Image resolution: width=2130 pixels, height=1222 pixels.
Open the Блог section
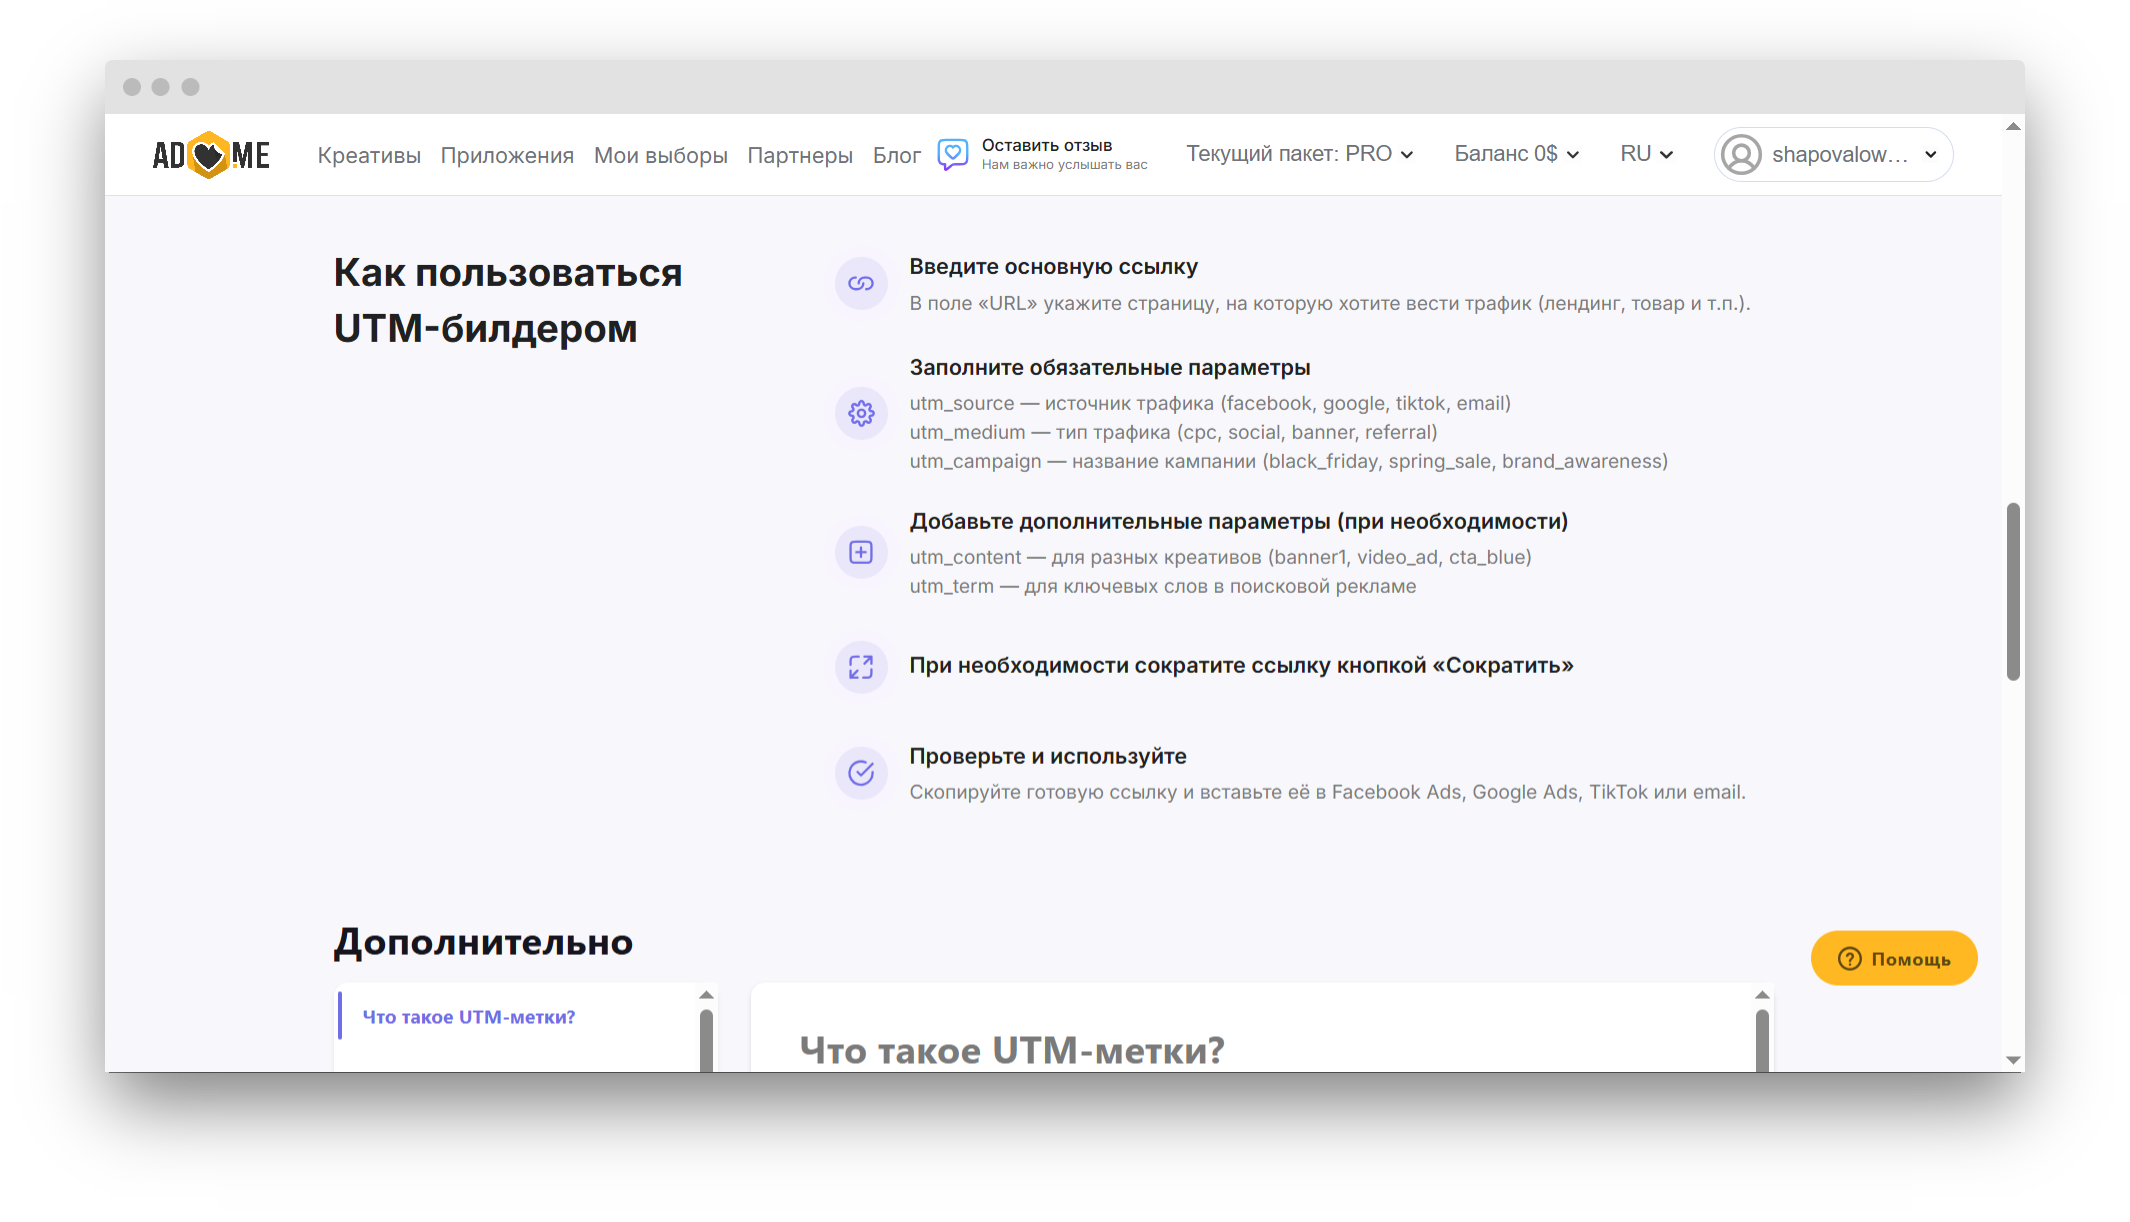pos(896,156)
